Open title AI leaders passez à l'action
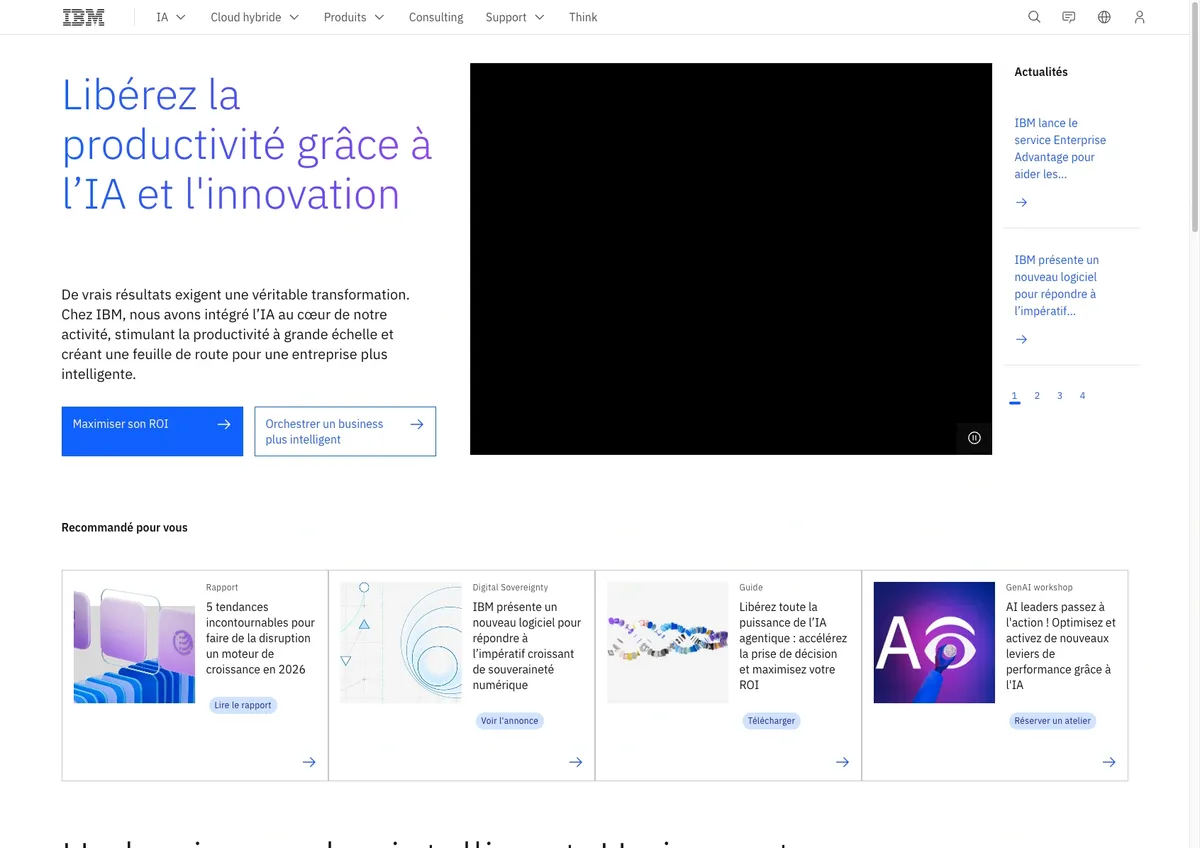The image size is (1200, 848). pyautogui.click(x=1060, y=646)
